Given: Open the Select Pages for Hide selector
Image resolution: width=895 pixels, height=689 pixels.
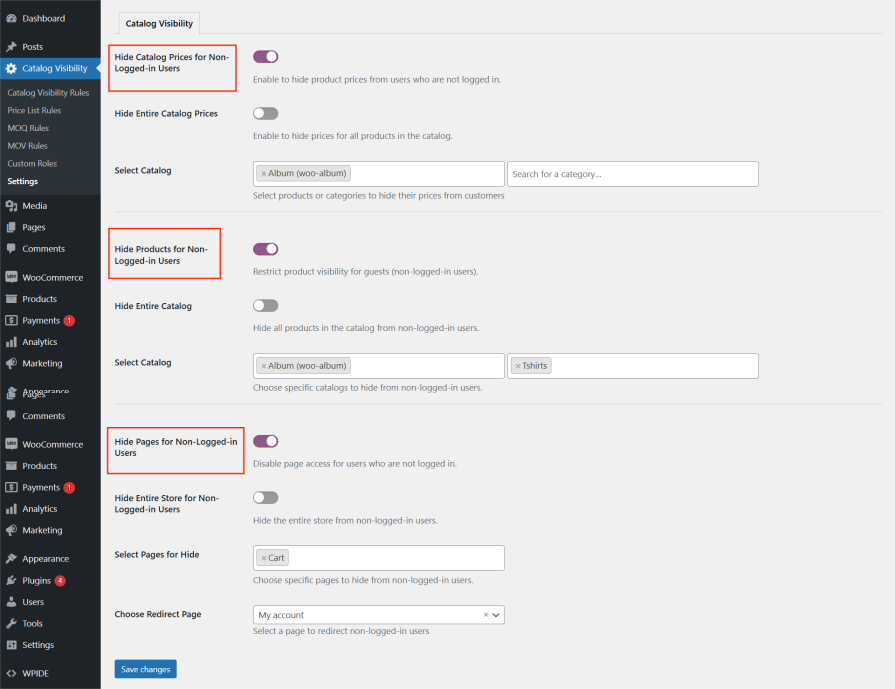Looking at the screenshot, I should pyautogui.click(x=395, y=558).
